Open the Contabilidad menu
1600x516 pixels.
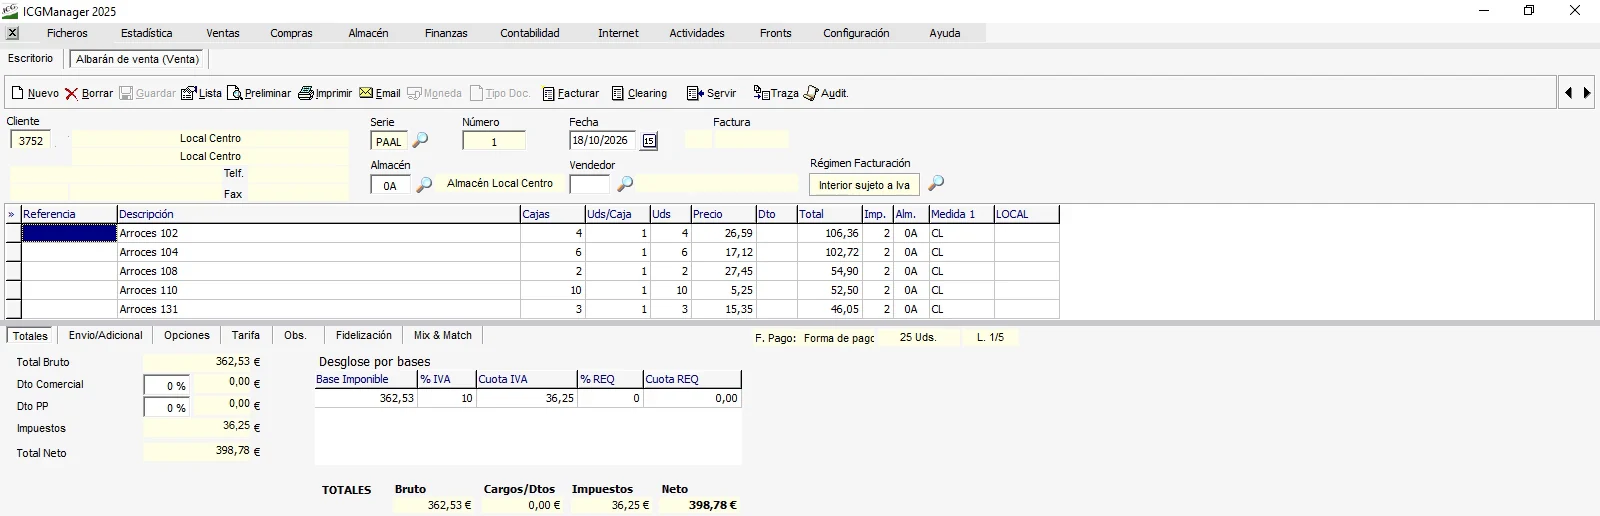click(530, 33)
